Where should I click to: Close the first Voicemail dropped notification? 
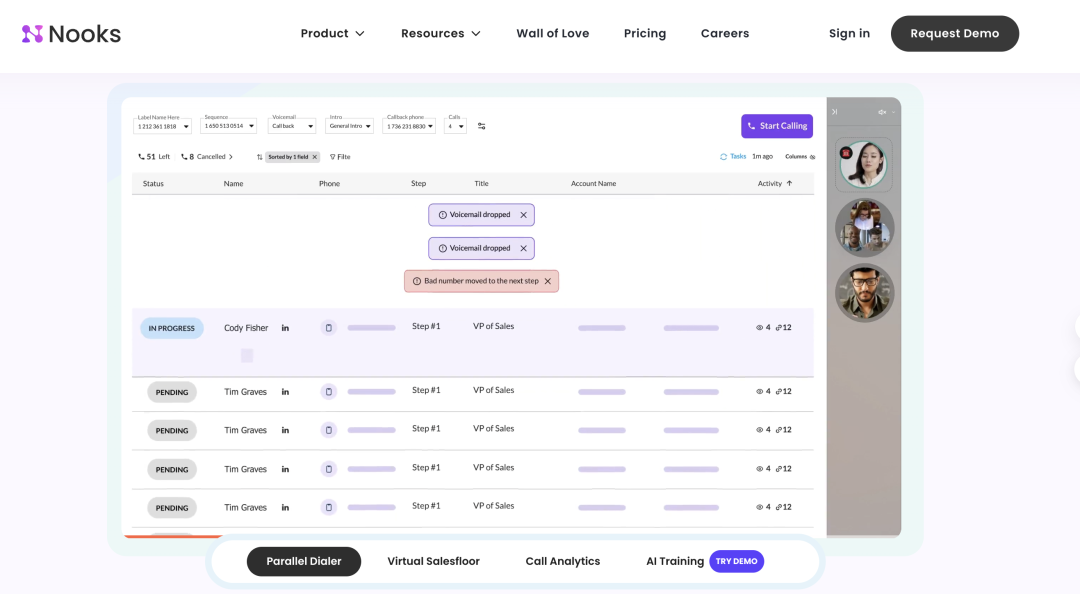(523, 215)
